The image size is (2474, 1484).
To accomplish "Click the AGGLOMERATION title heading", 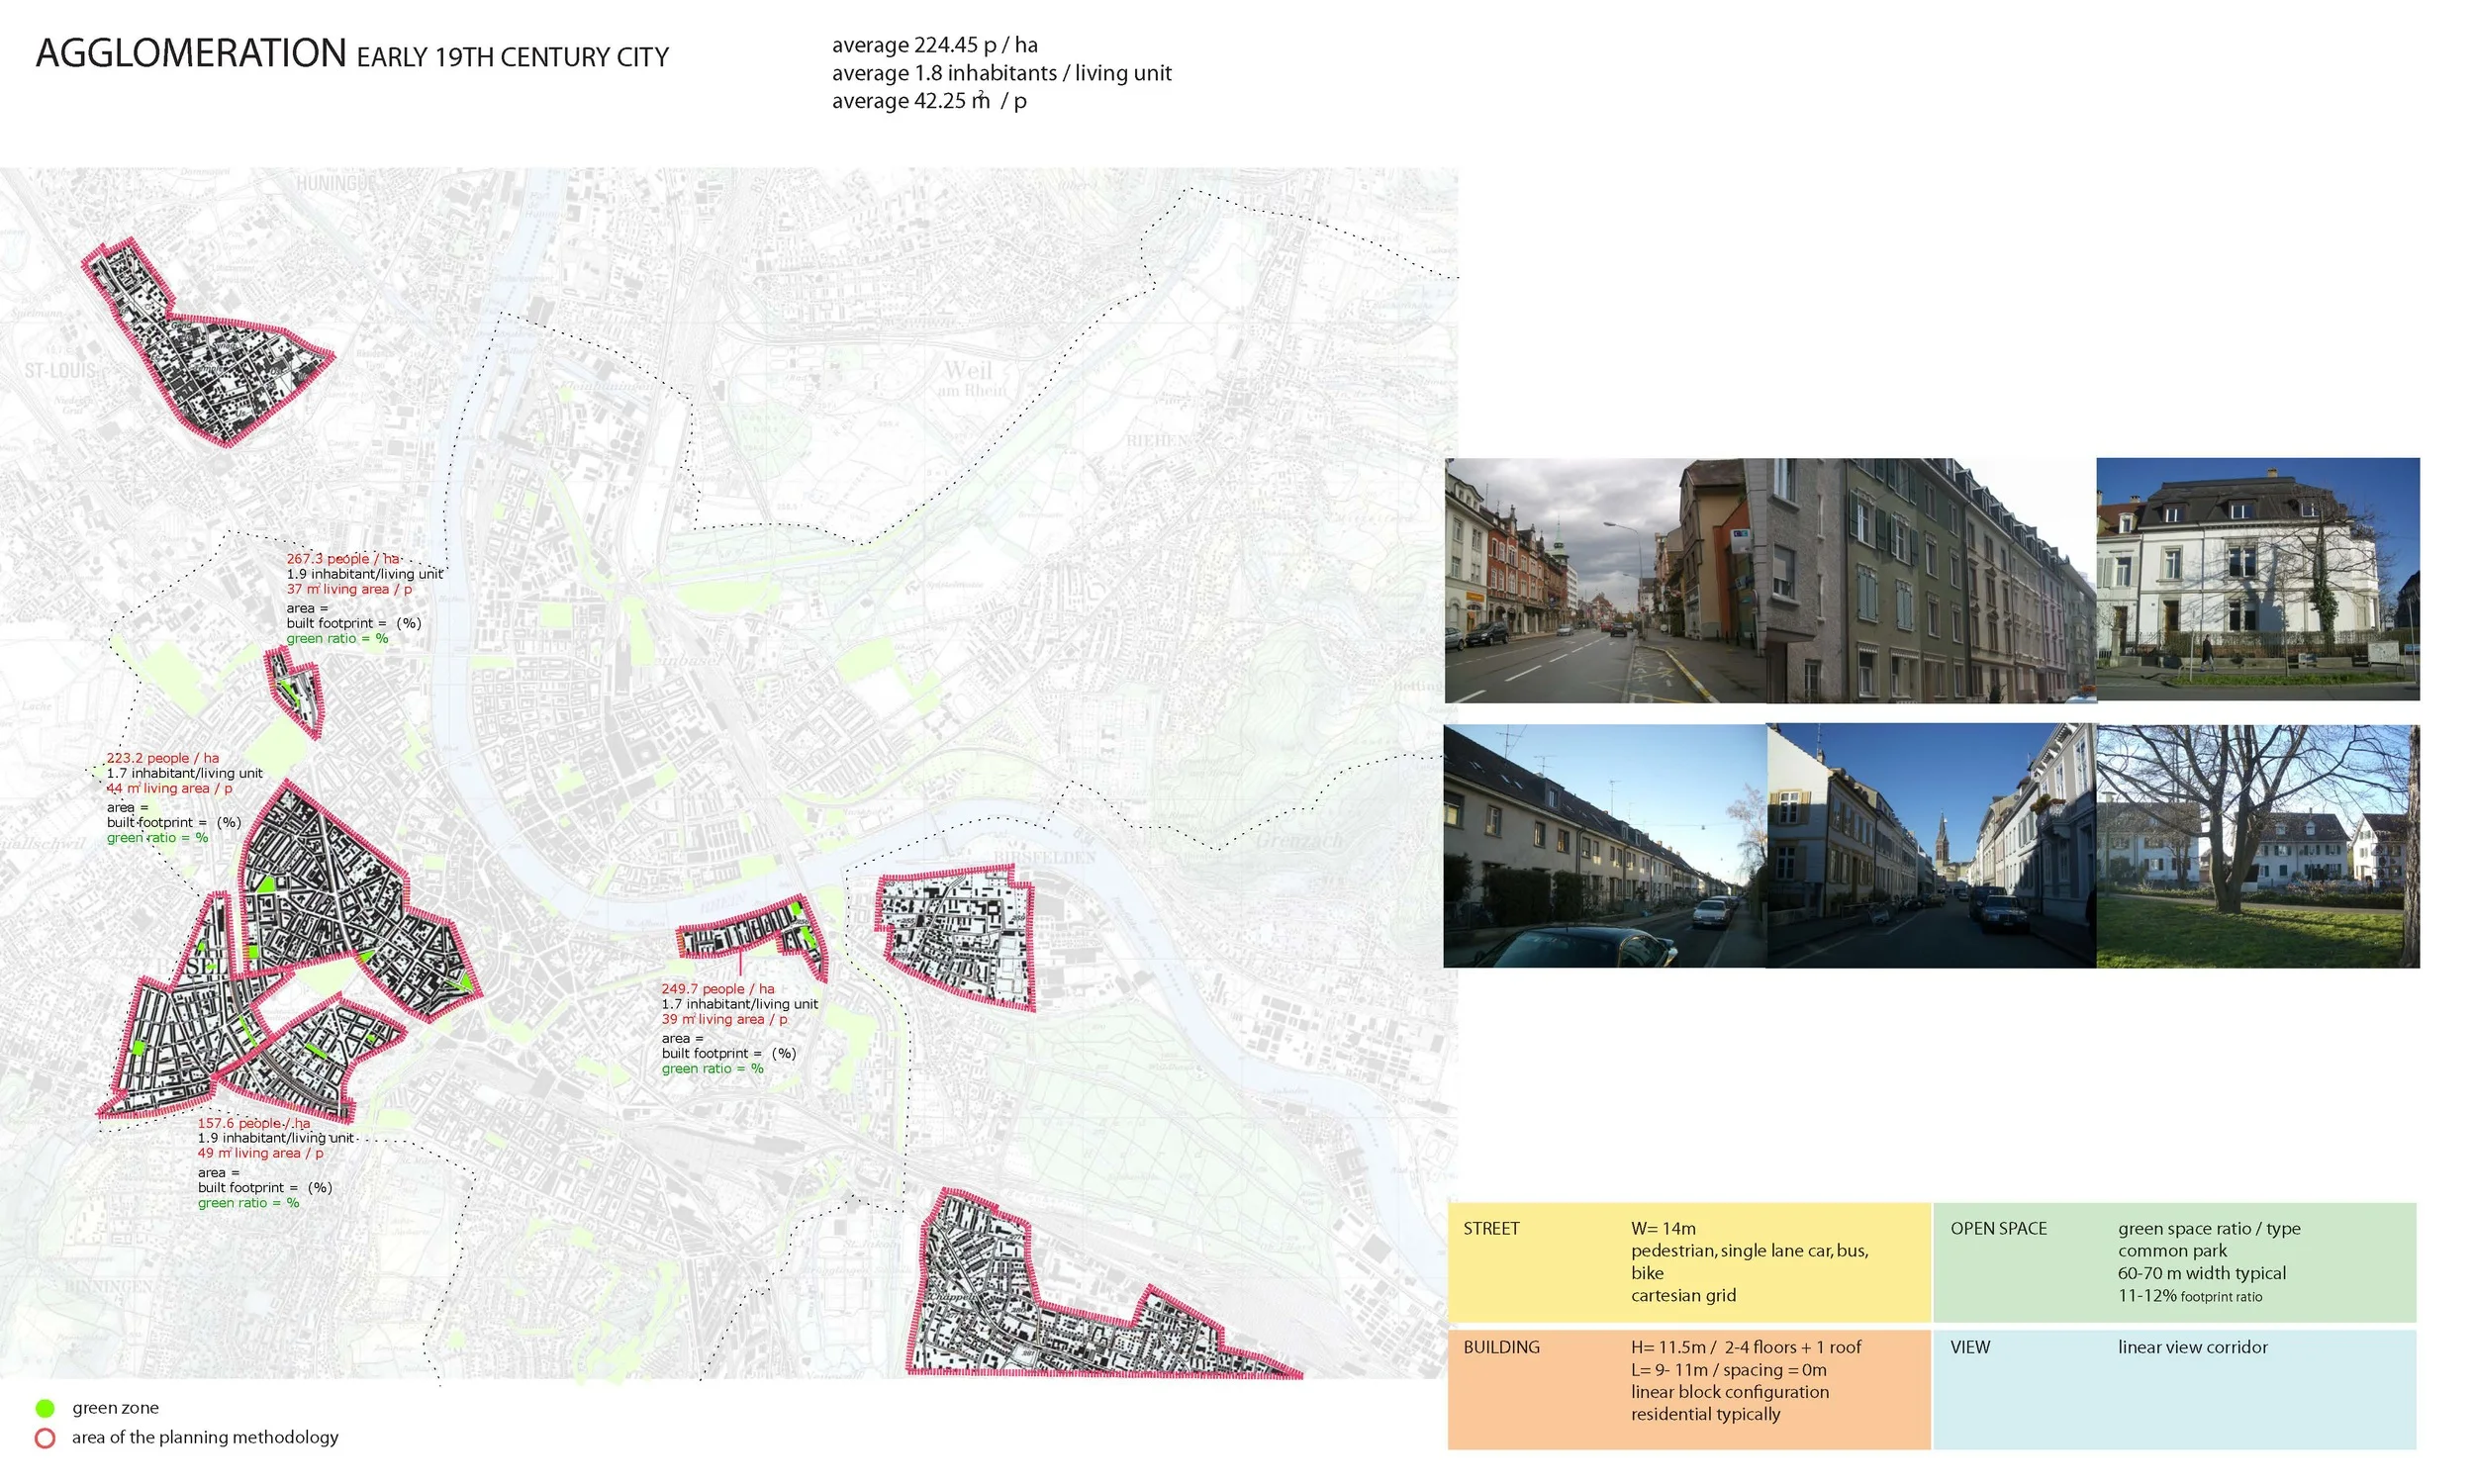I will [190, 53].
